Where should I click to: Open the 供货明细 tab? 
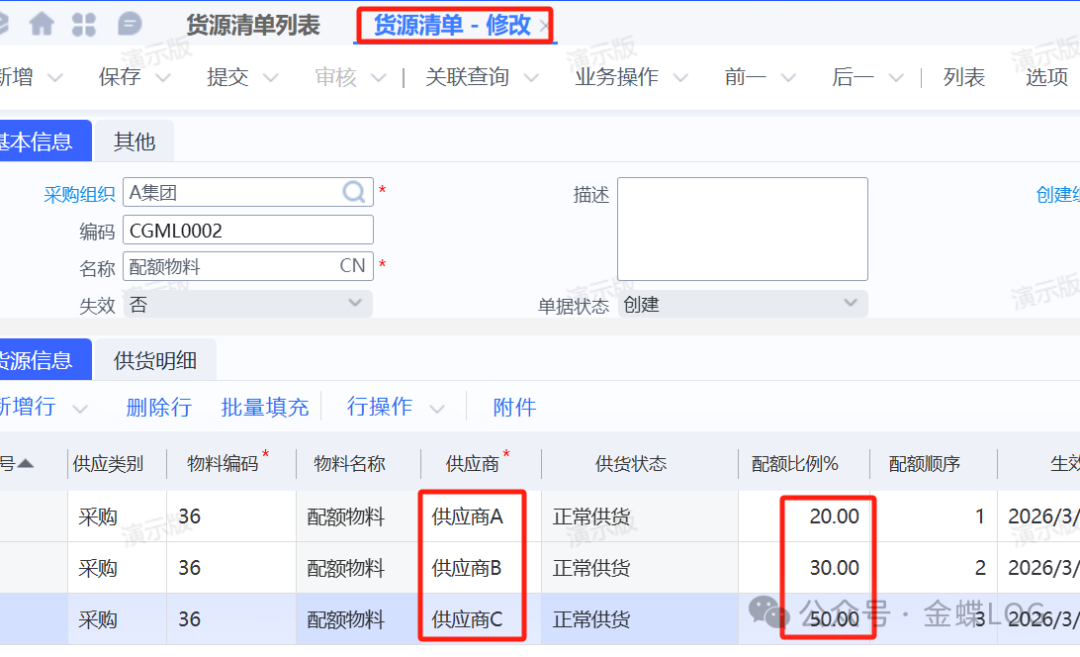(x=155, y=361)
